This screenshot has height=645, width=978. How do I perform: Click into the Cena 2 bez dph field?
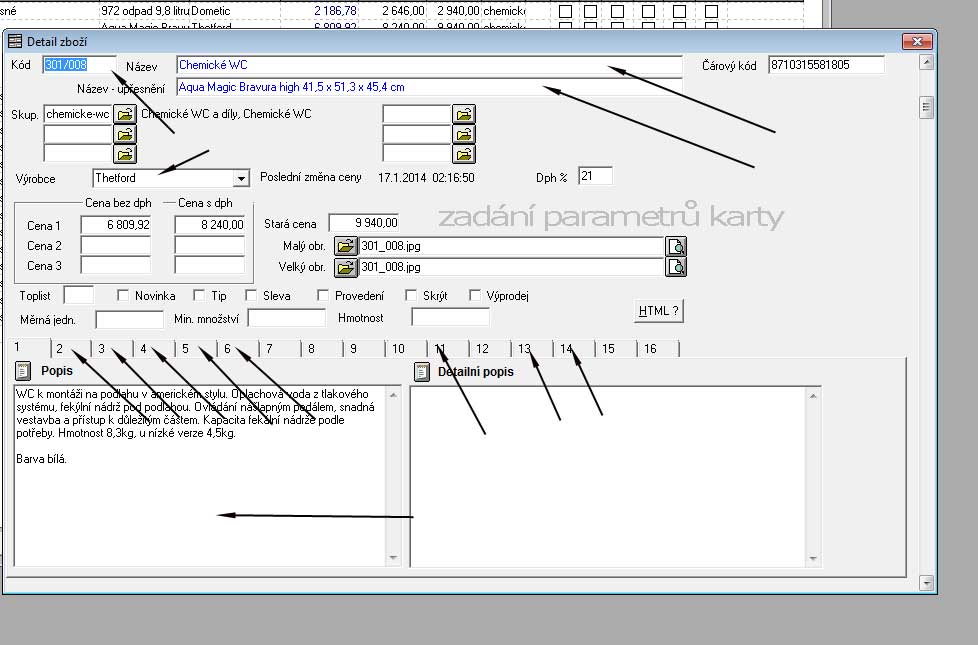point(115,245)
